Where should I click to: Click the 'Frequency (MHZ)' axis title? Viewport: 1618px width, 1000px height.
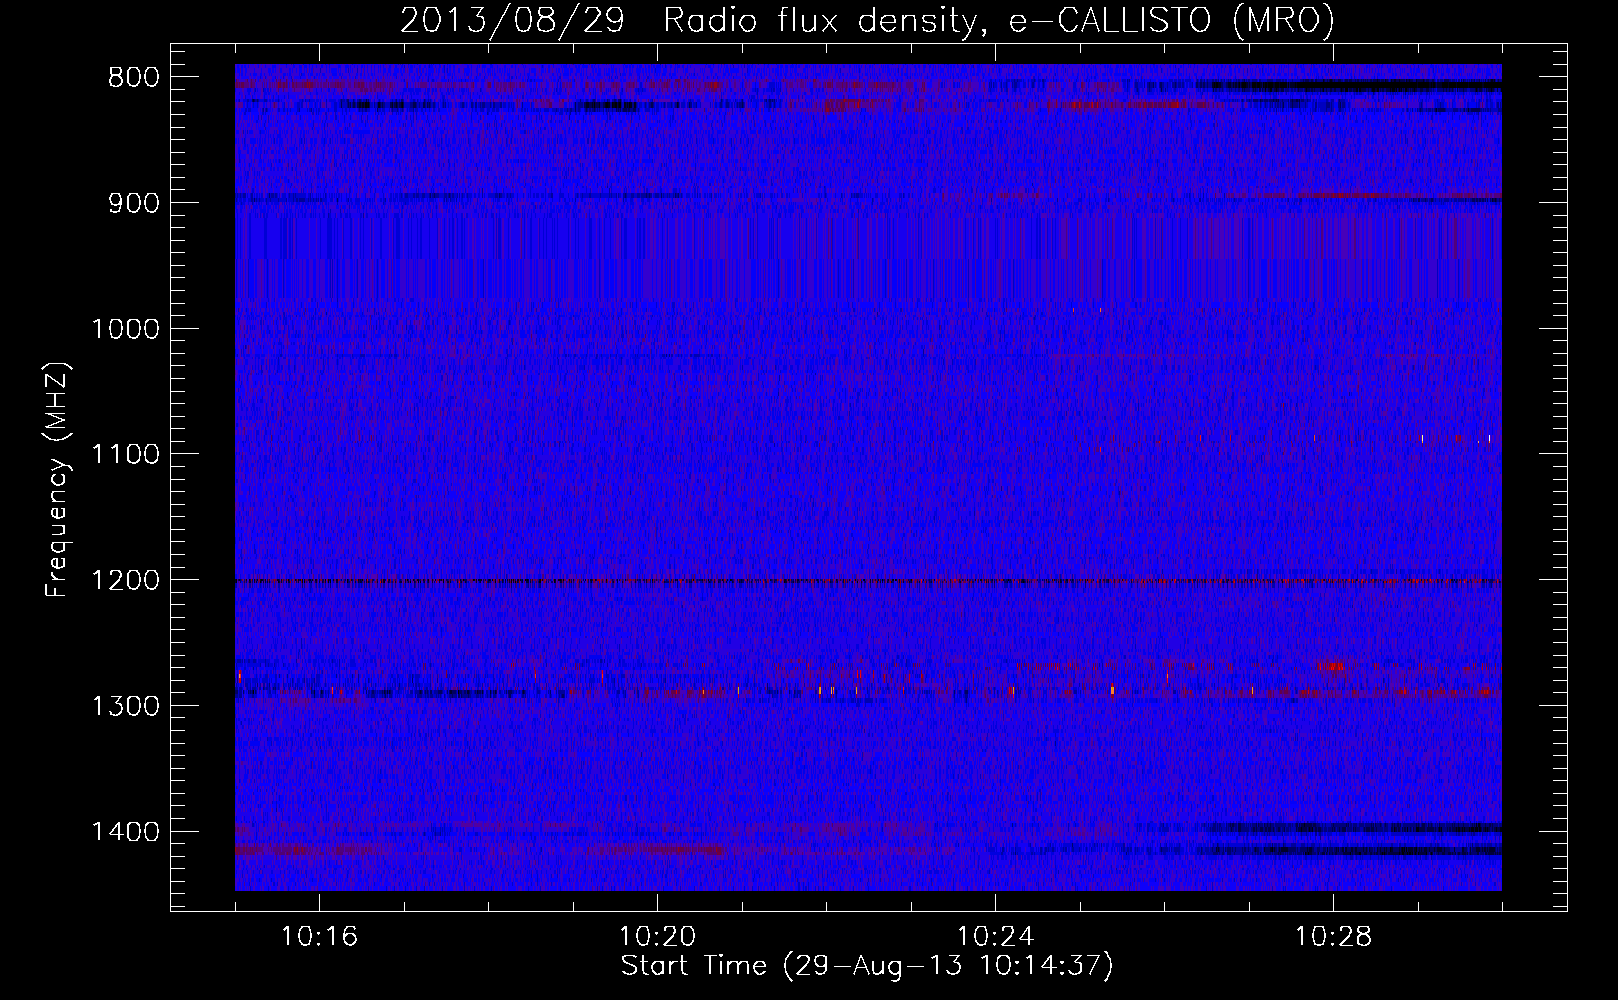click(x=58, y=480)
